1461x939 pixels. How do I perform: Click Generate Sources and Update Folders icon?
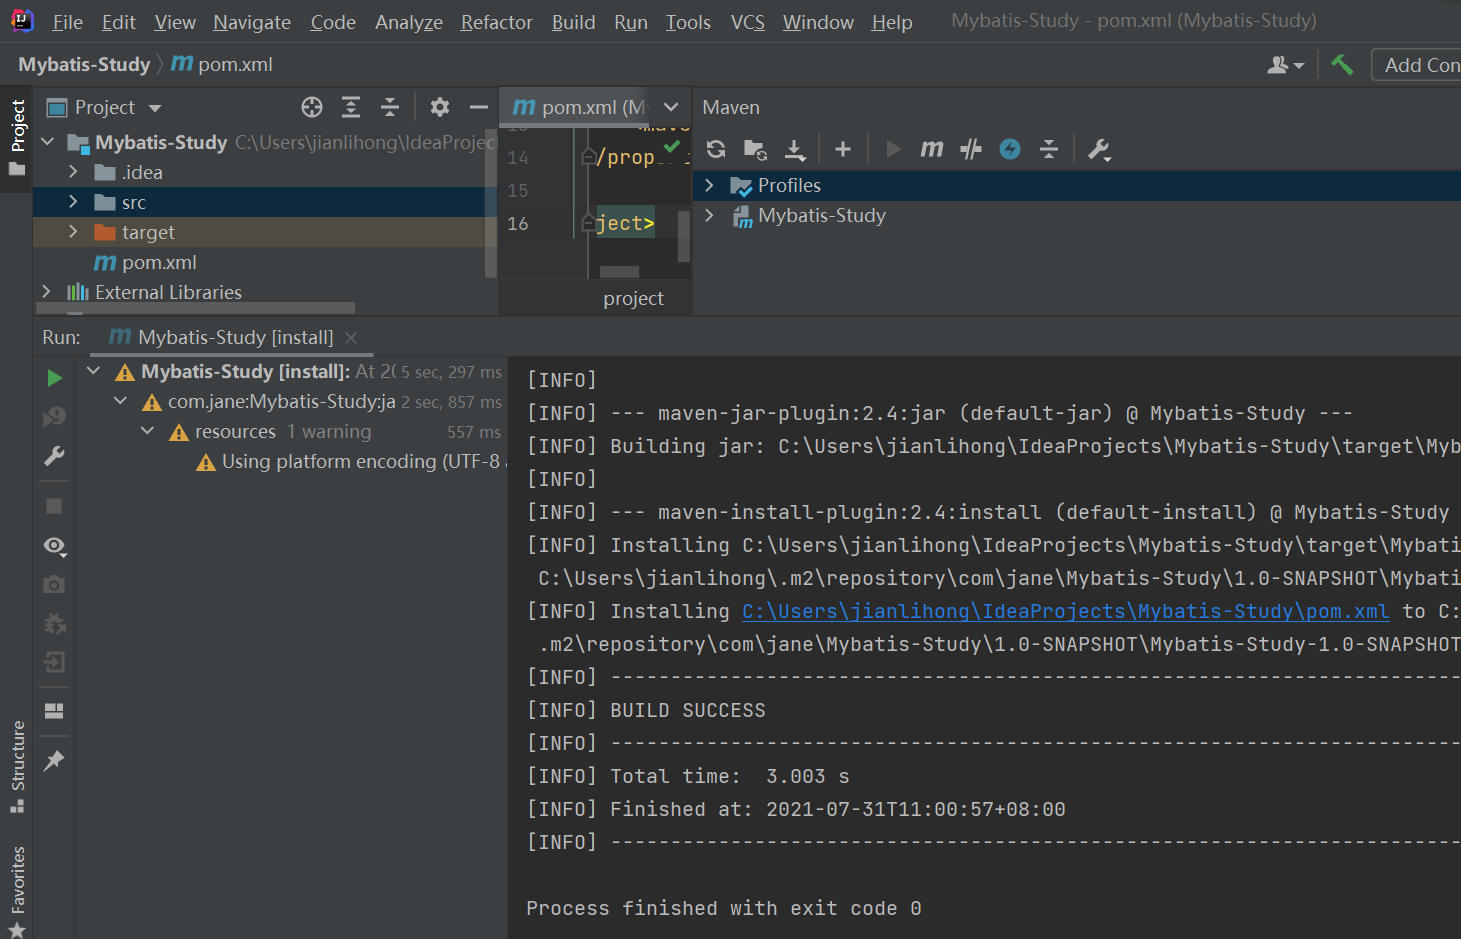[x=755, y=149]
